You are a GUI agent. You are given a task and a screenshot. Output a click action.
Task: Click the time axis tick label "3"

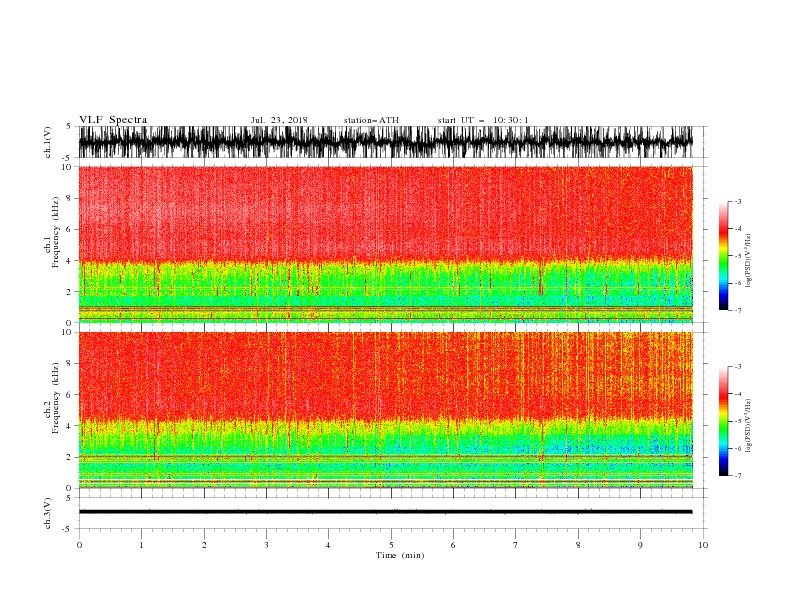click(266, 545)
